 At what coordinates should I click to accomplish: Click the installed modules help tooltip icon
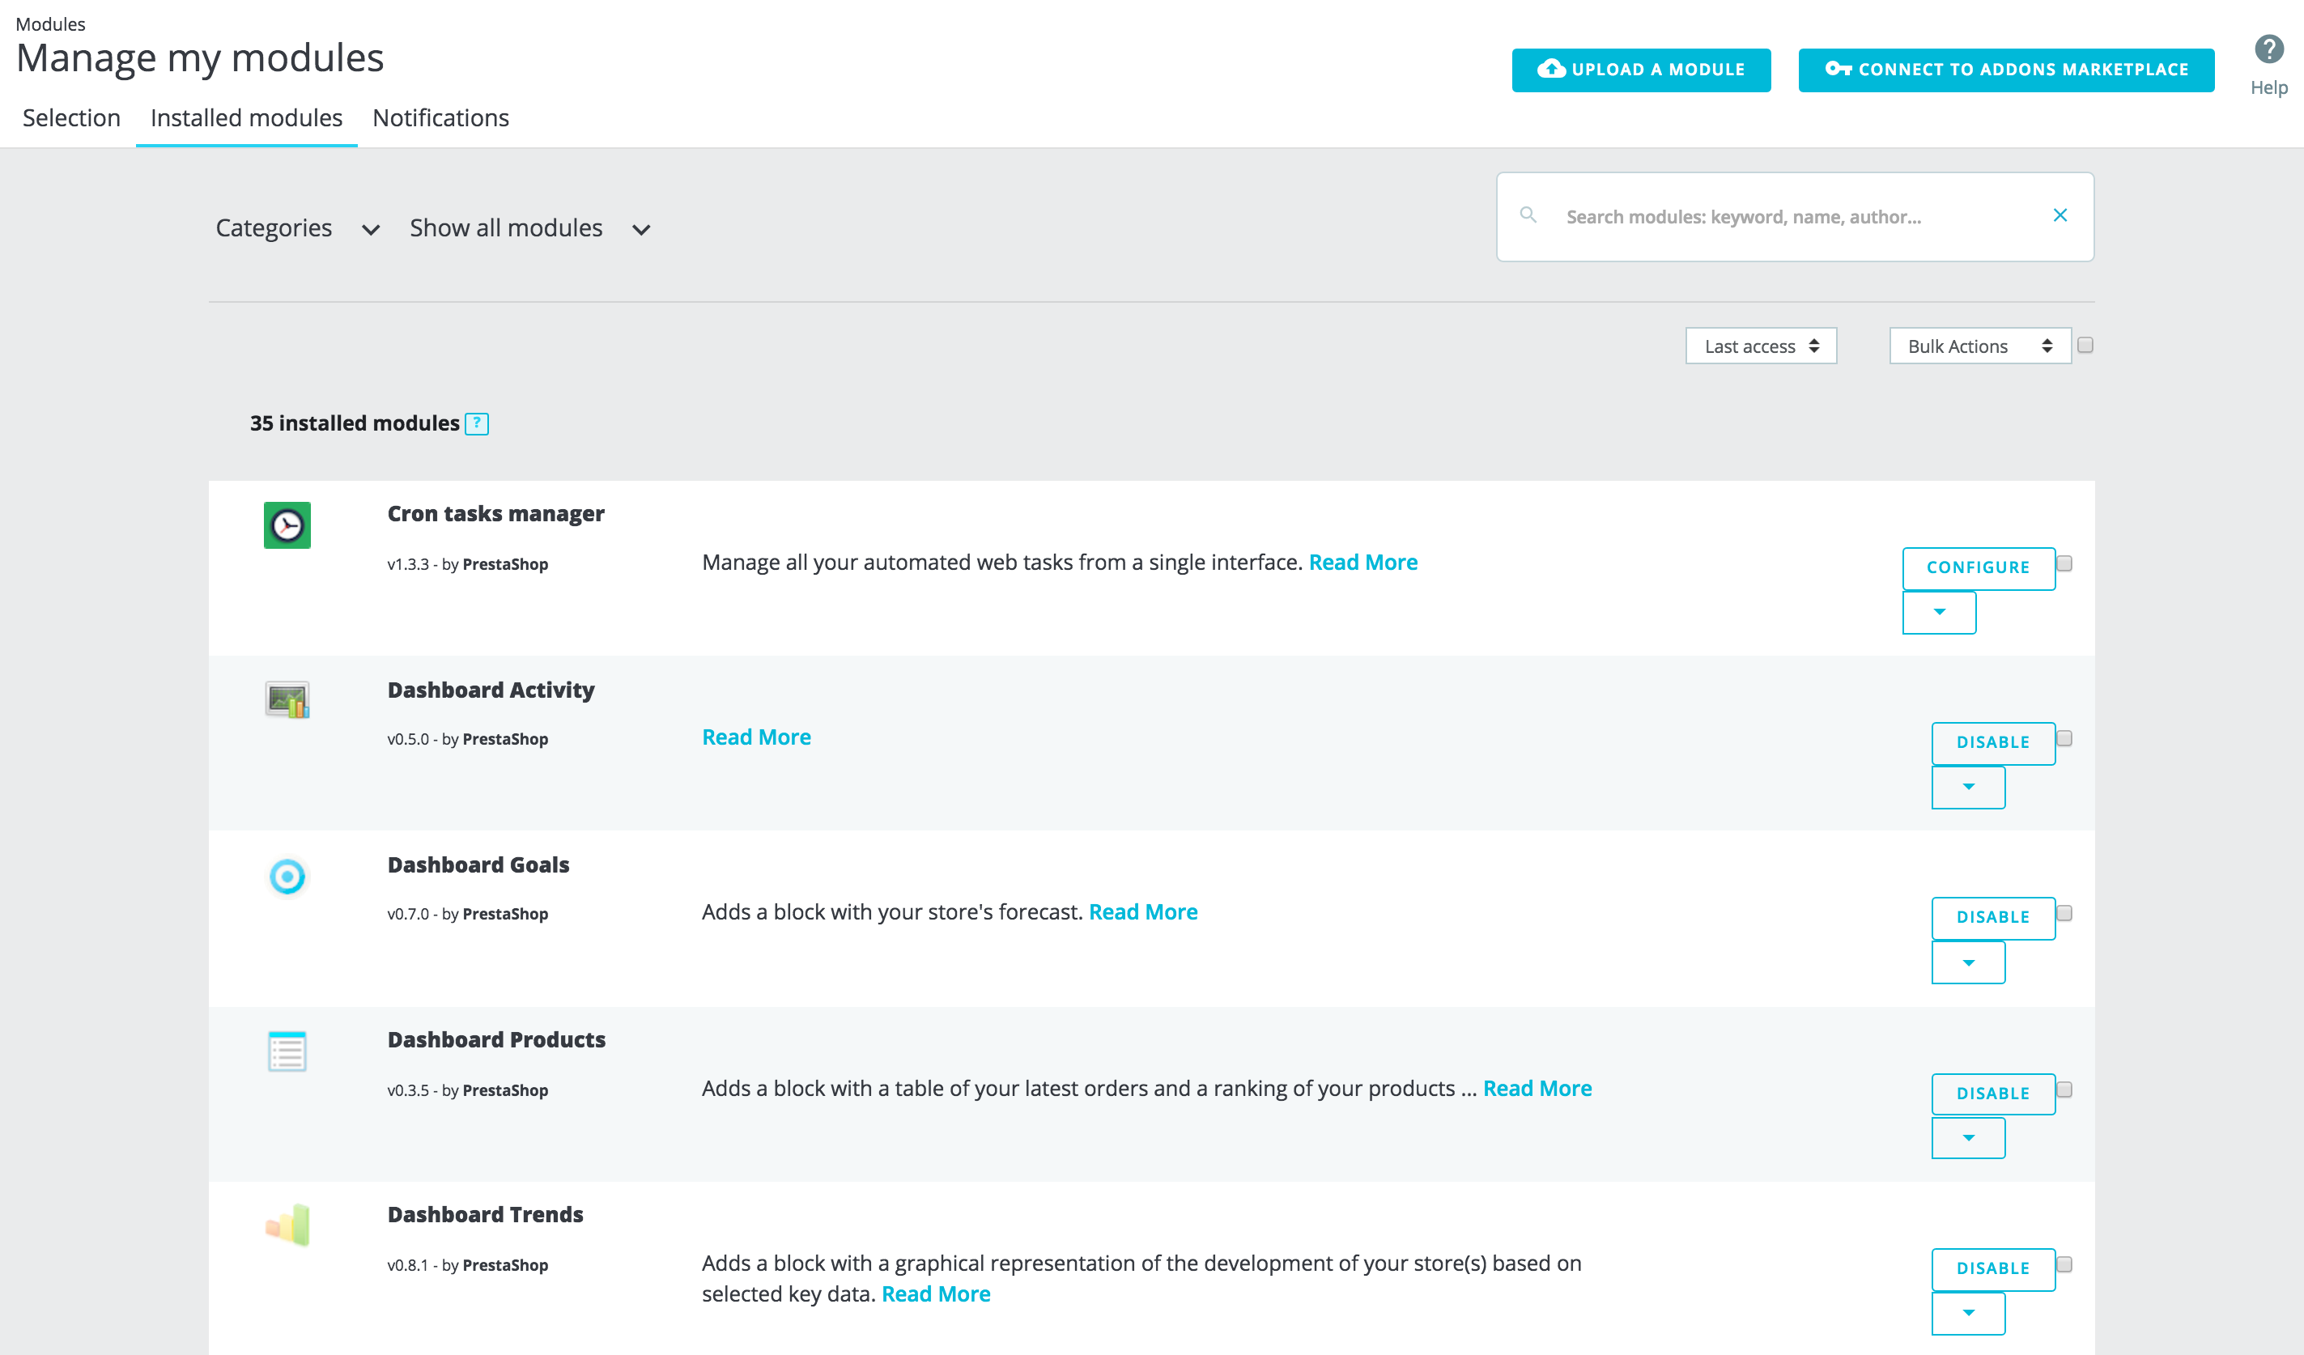(477, 424)
